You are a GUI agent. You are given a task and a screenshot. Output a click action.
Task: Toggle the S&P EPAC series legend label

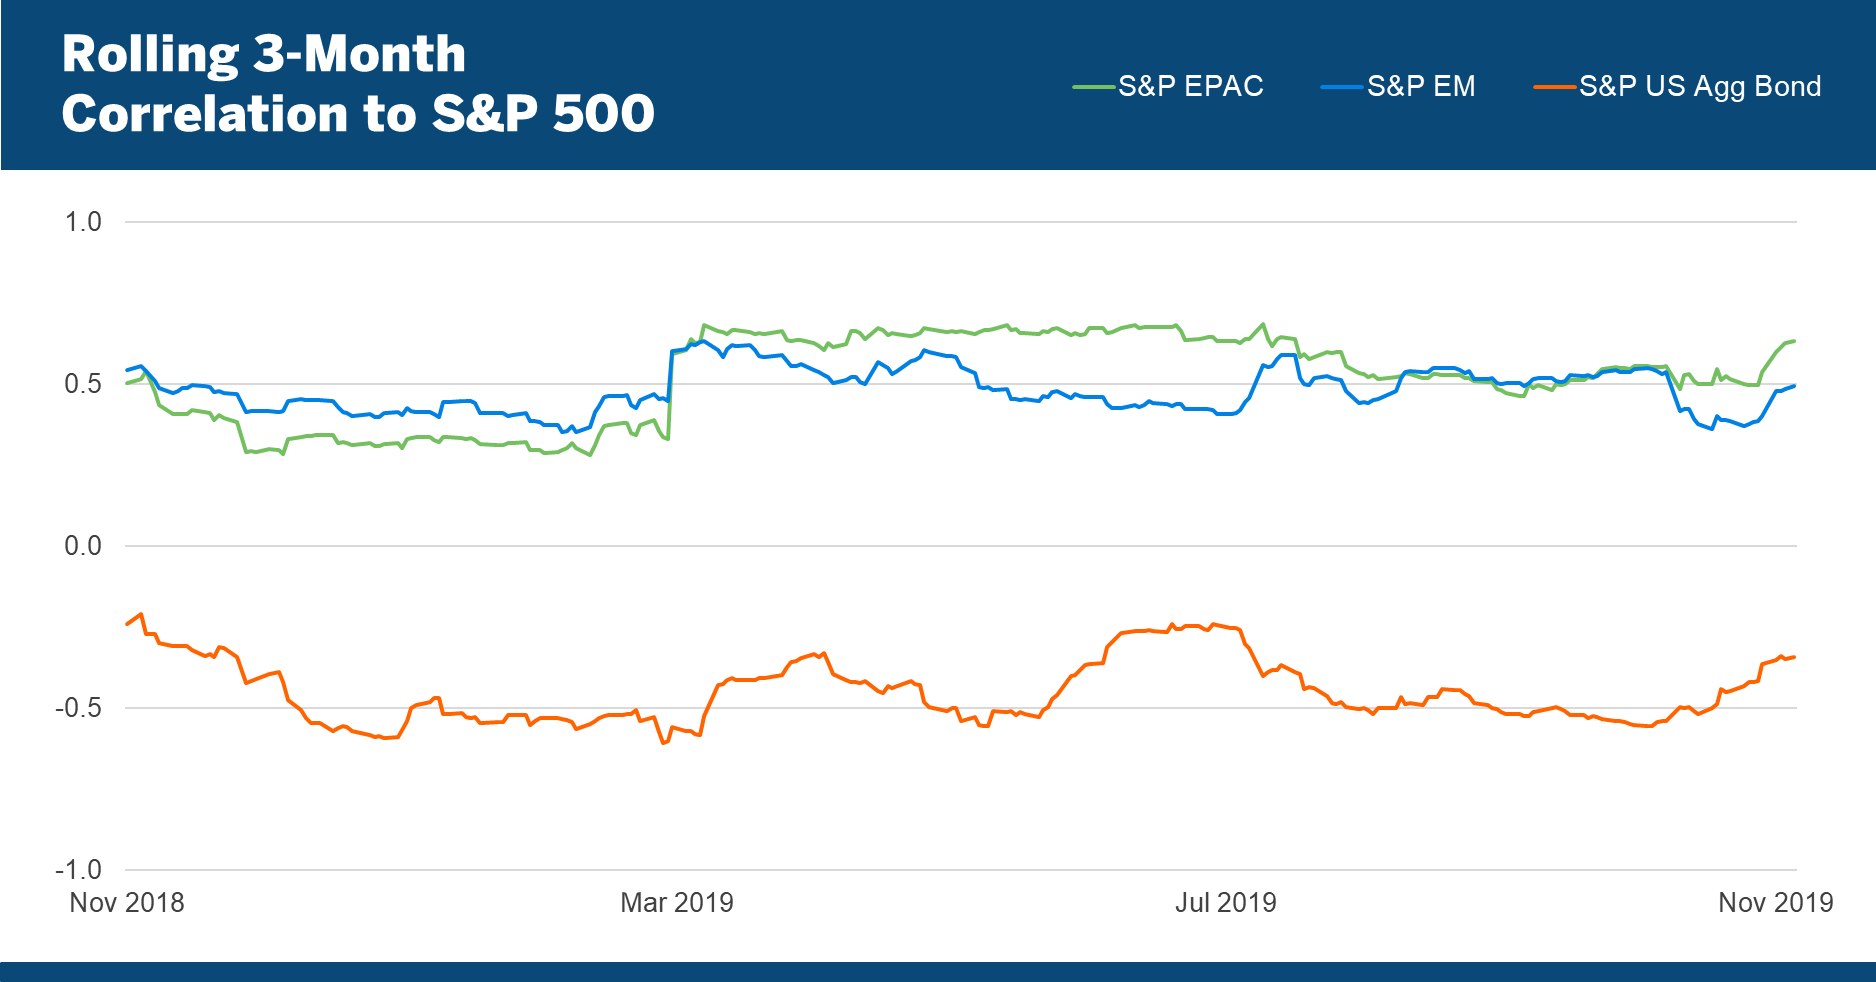point(1190,86)
